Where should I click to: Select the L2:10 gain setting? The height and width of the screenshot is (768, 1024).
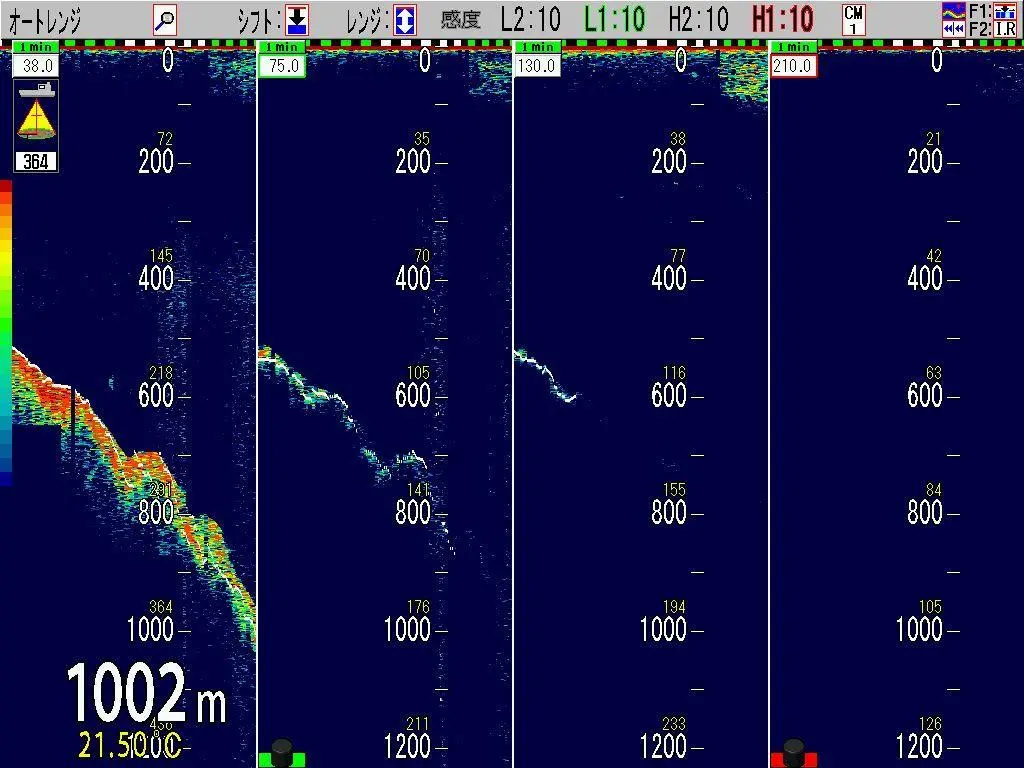click(x=531, y=20)
